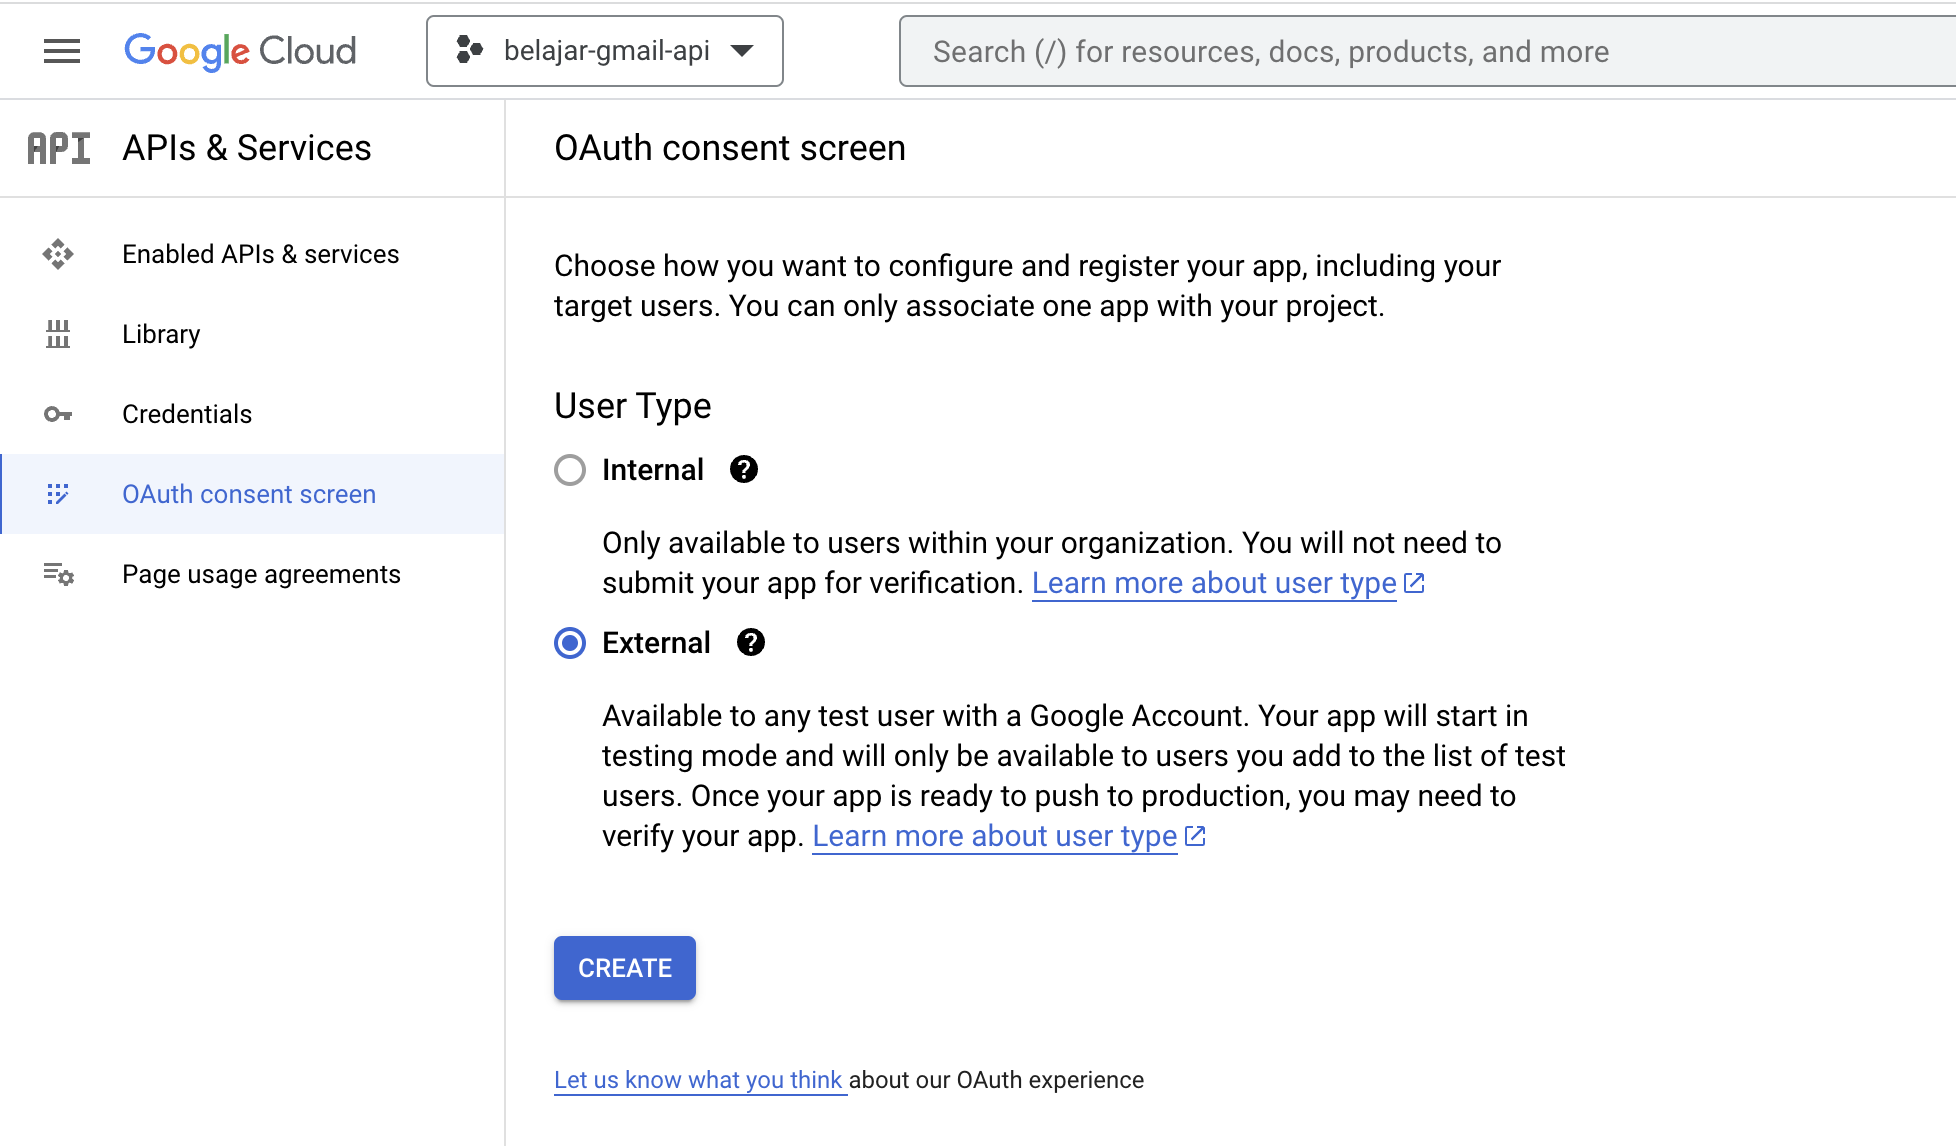Screen dimensions: 1956x1146
Task: Click the Page usage agreements icon
Action: coord(58,574)
